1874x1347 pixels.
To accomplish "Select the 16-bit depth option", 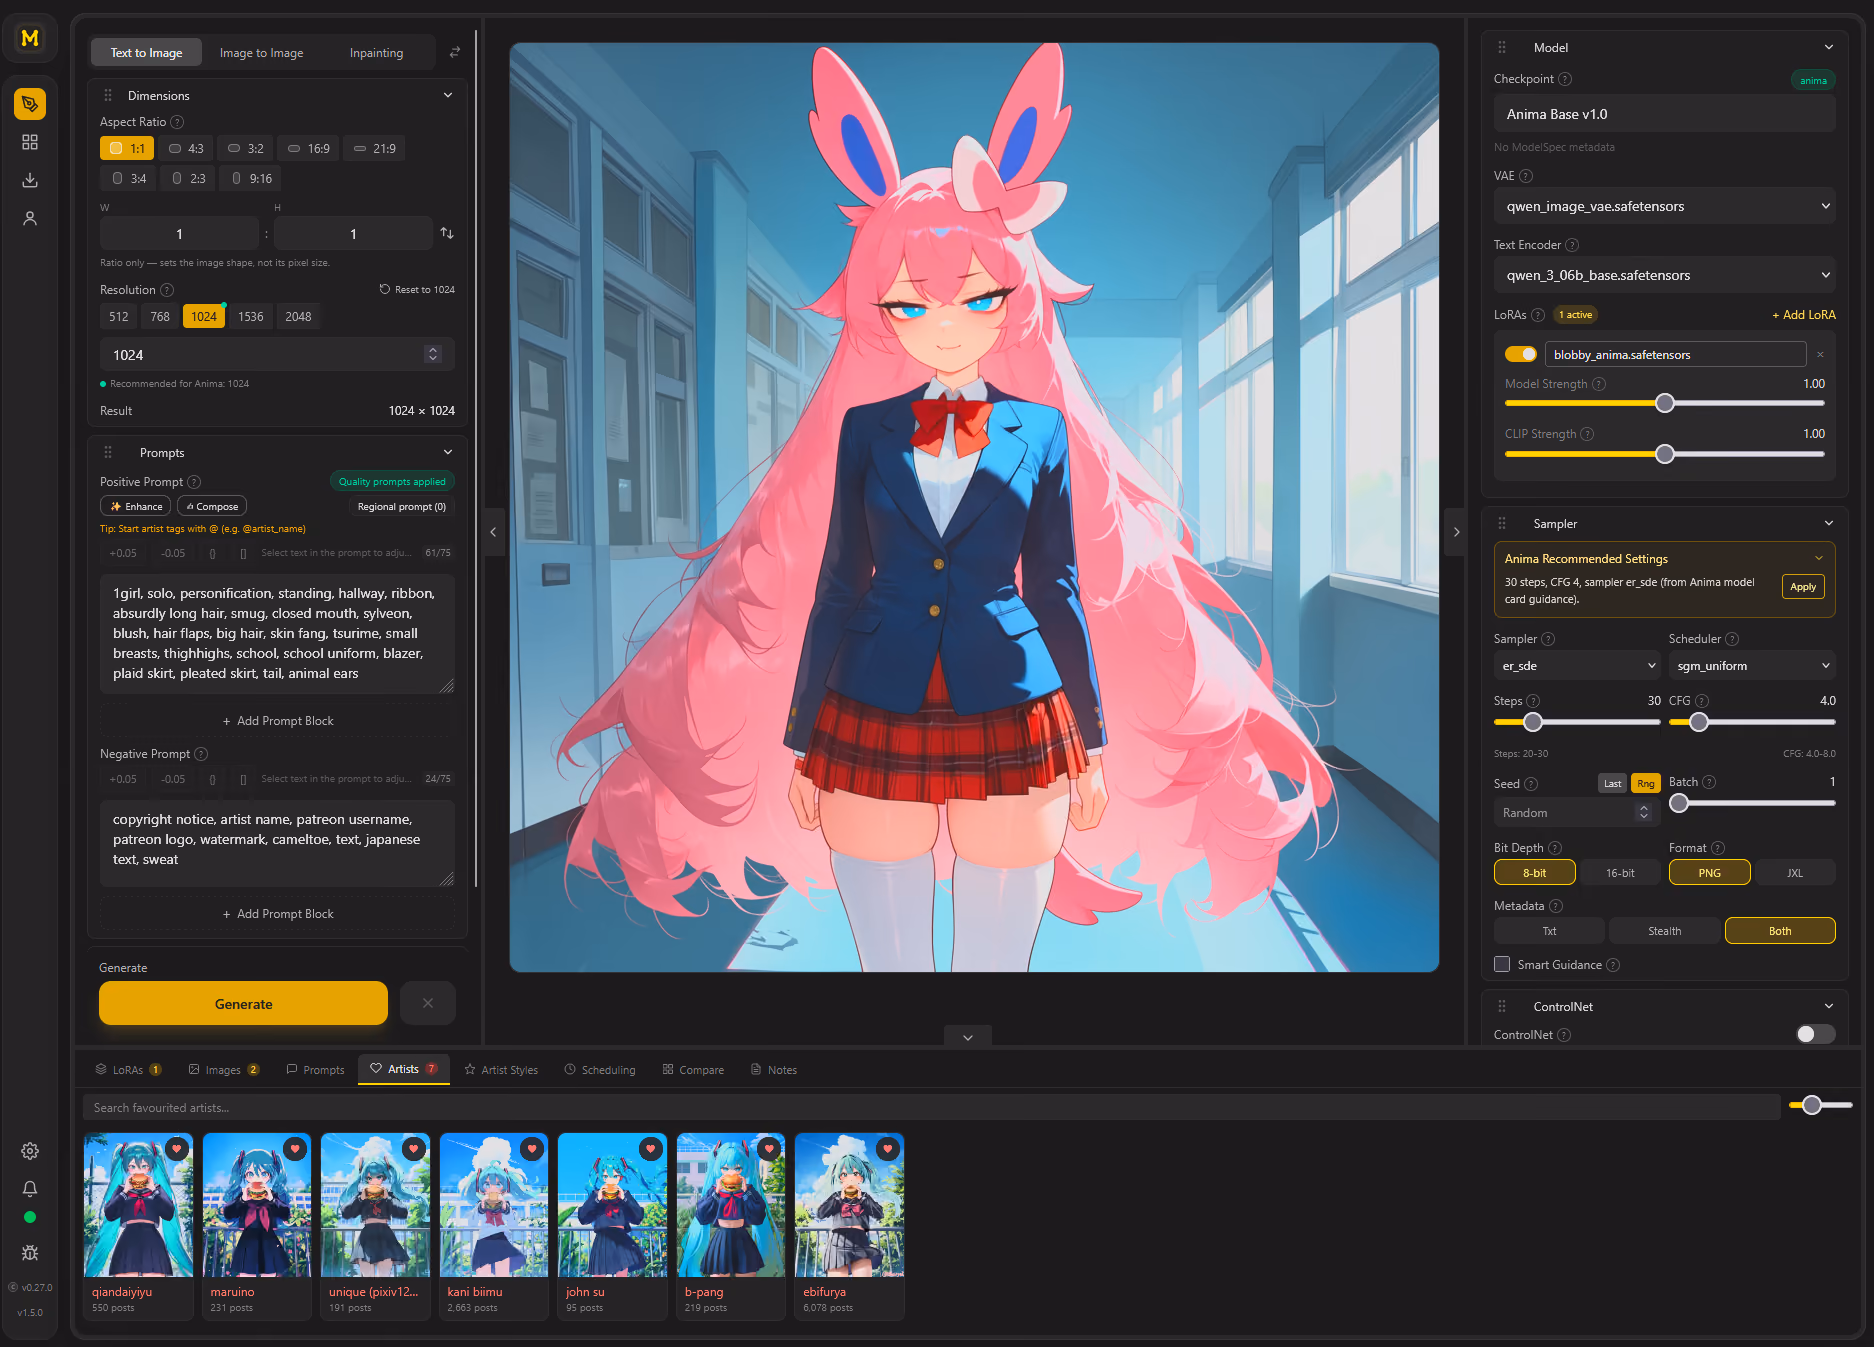I will pos(1620,873).
